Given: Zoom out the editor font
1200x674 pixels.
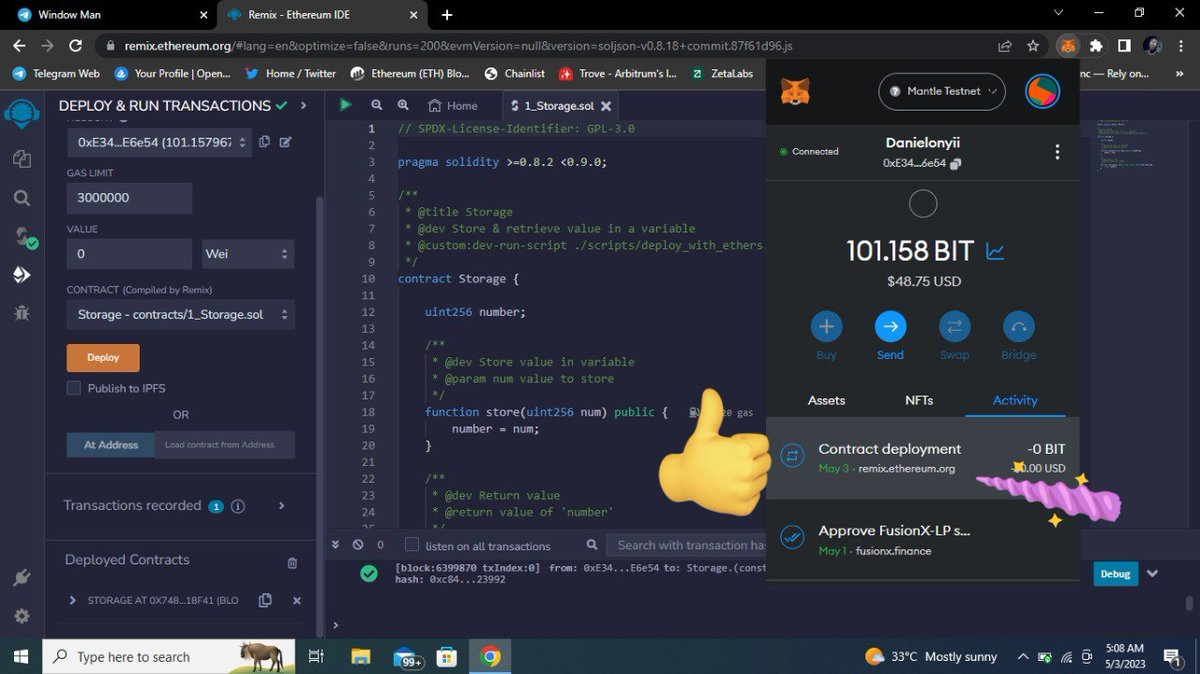Looking at the screenshot, I should (377, 105).
